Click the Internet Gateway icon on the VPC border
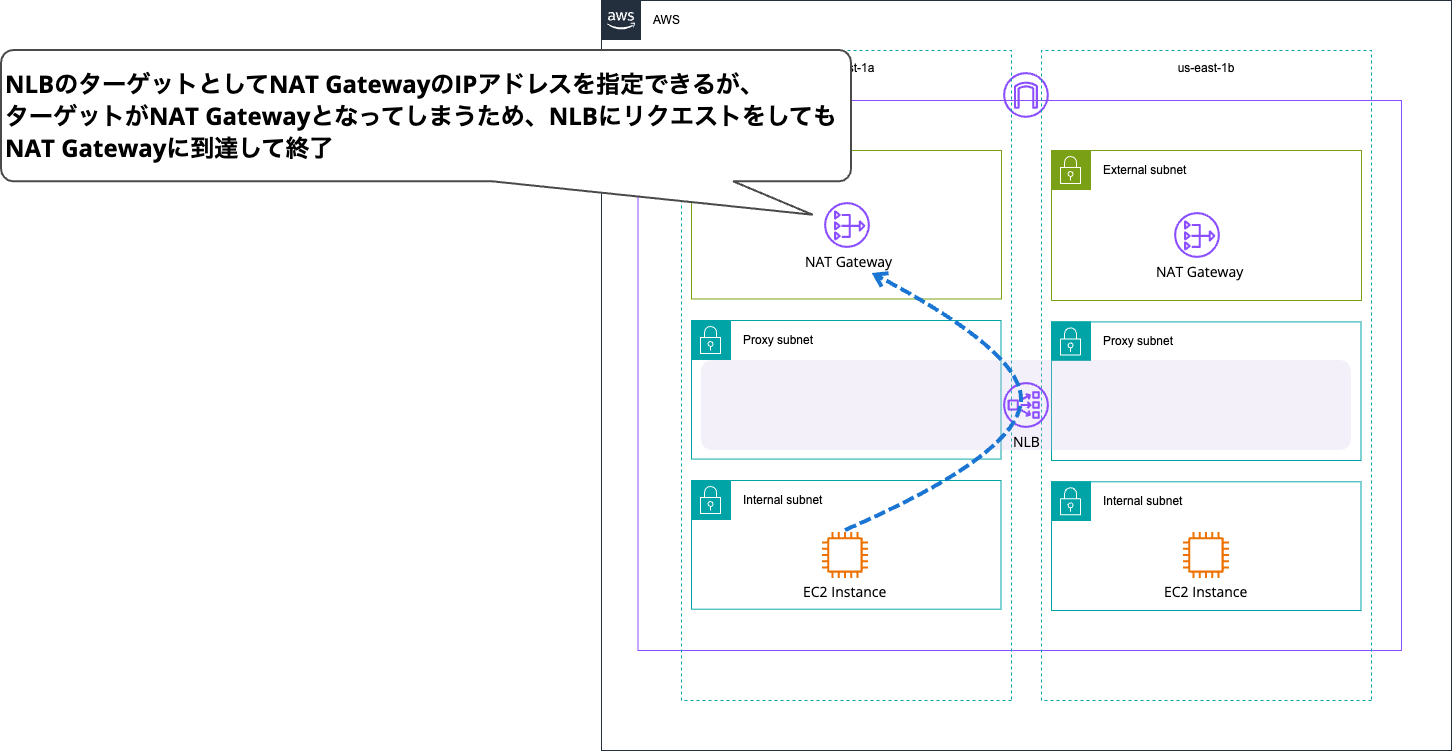Screen dimensions: 1452x751 tap(1024, 96)
